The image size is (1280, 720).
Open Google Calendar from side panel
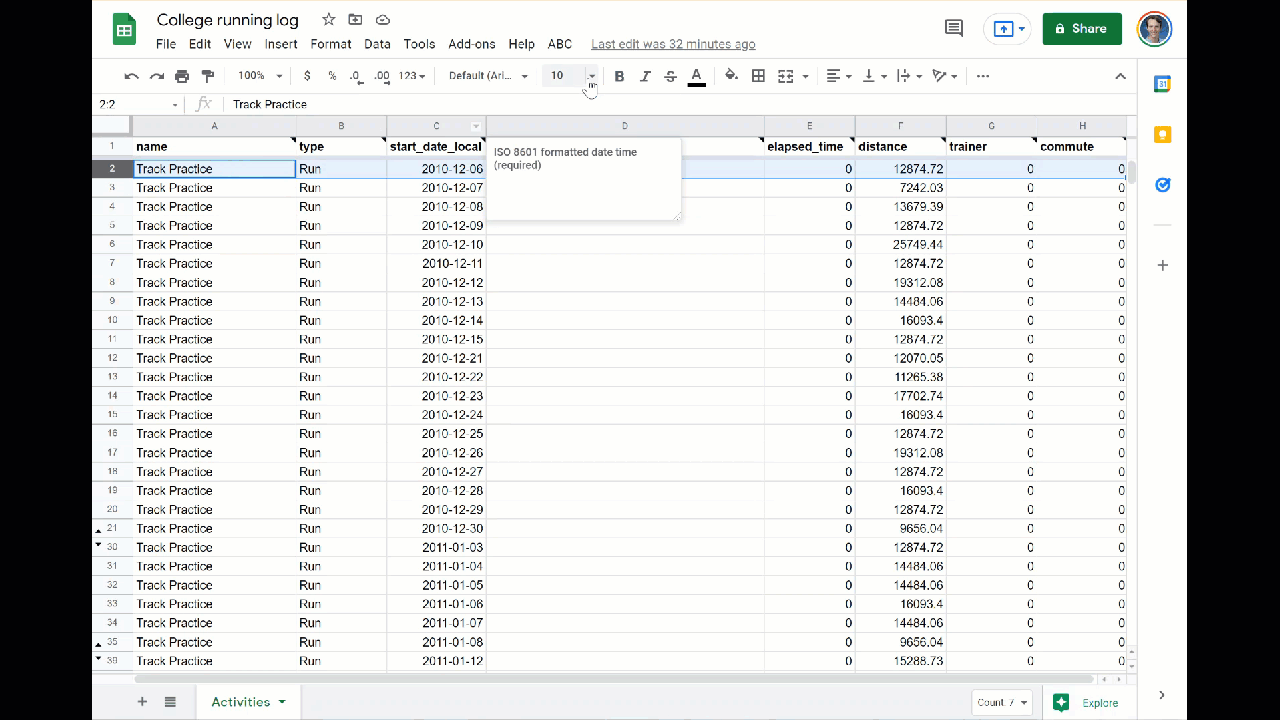1162,83
